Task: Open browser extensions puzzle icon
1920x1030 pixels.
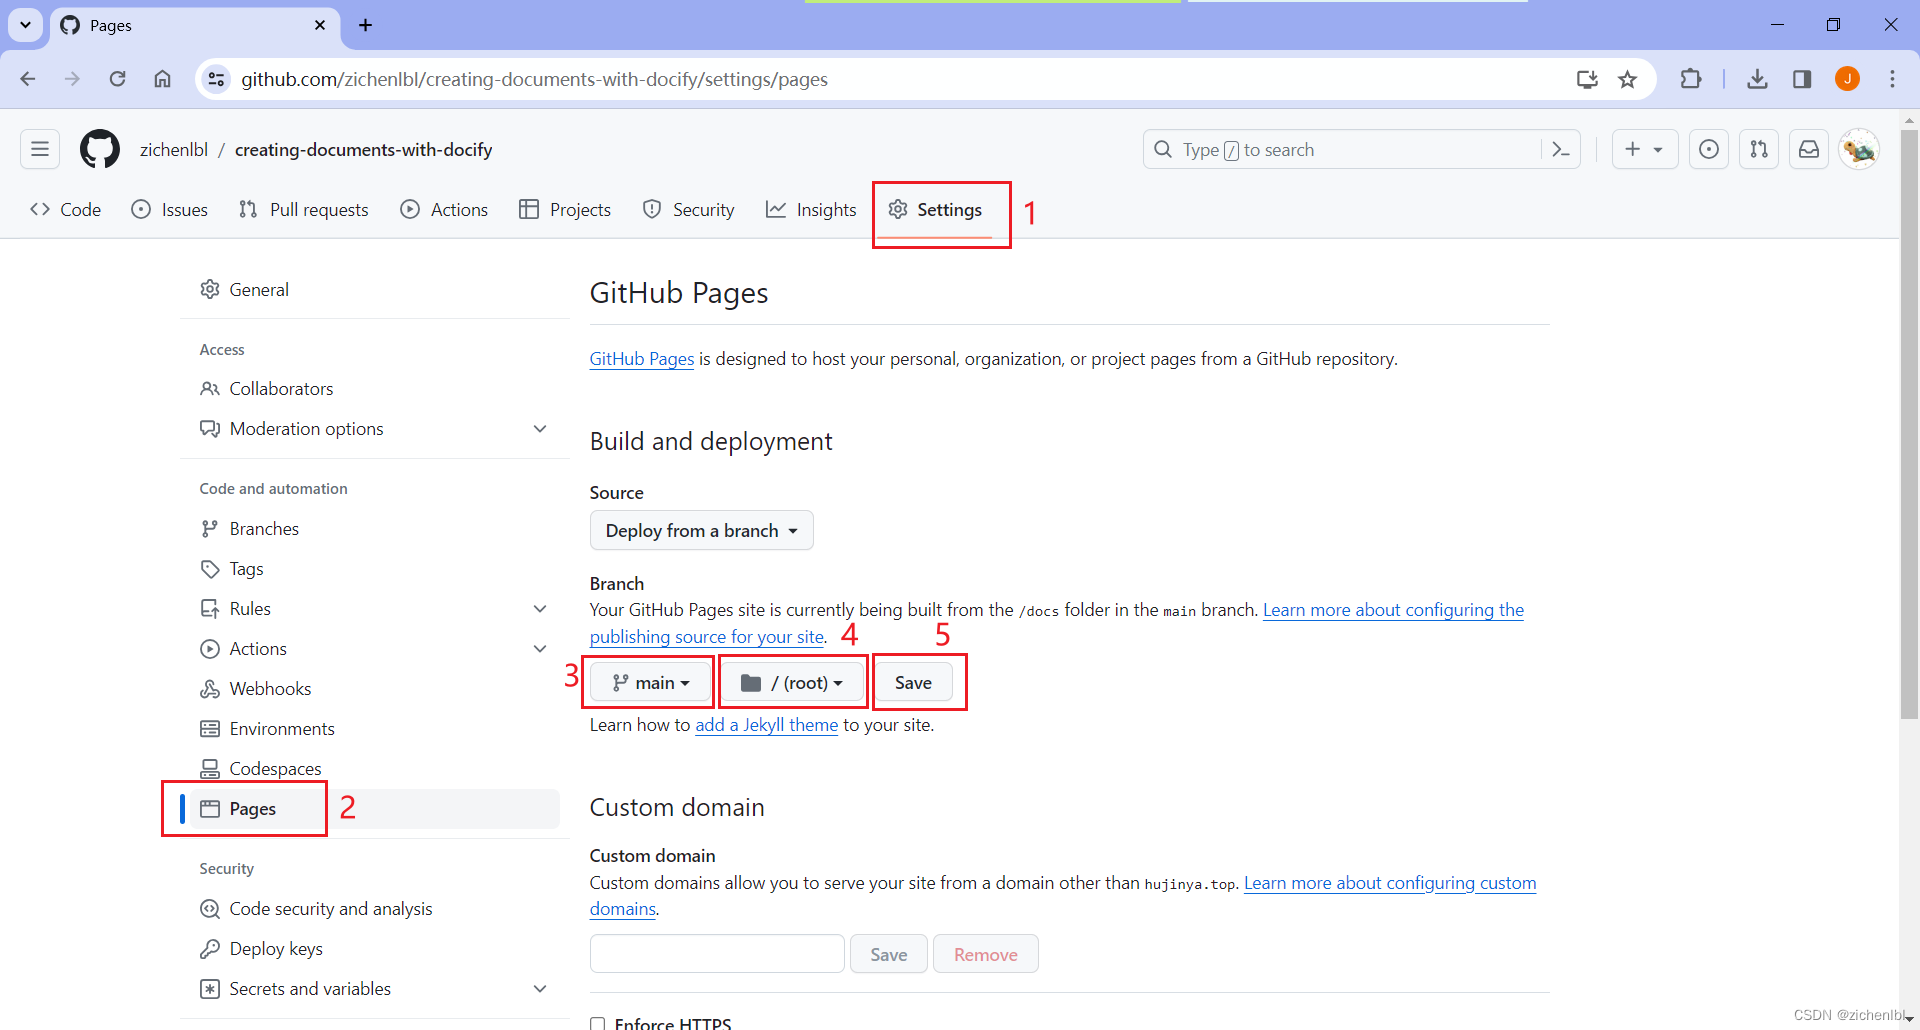Action: coord(1691,79)
